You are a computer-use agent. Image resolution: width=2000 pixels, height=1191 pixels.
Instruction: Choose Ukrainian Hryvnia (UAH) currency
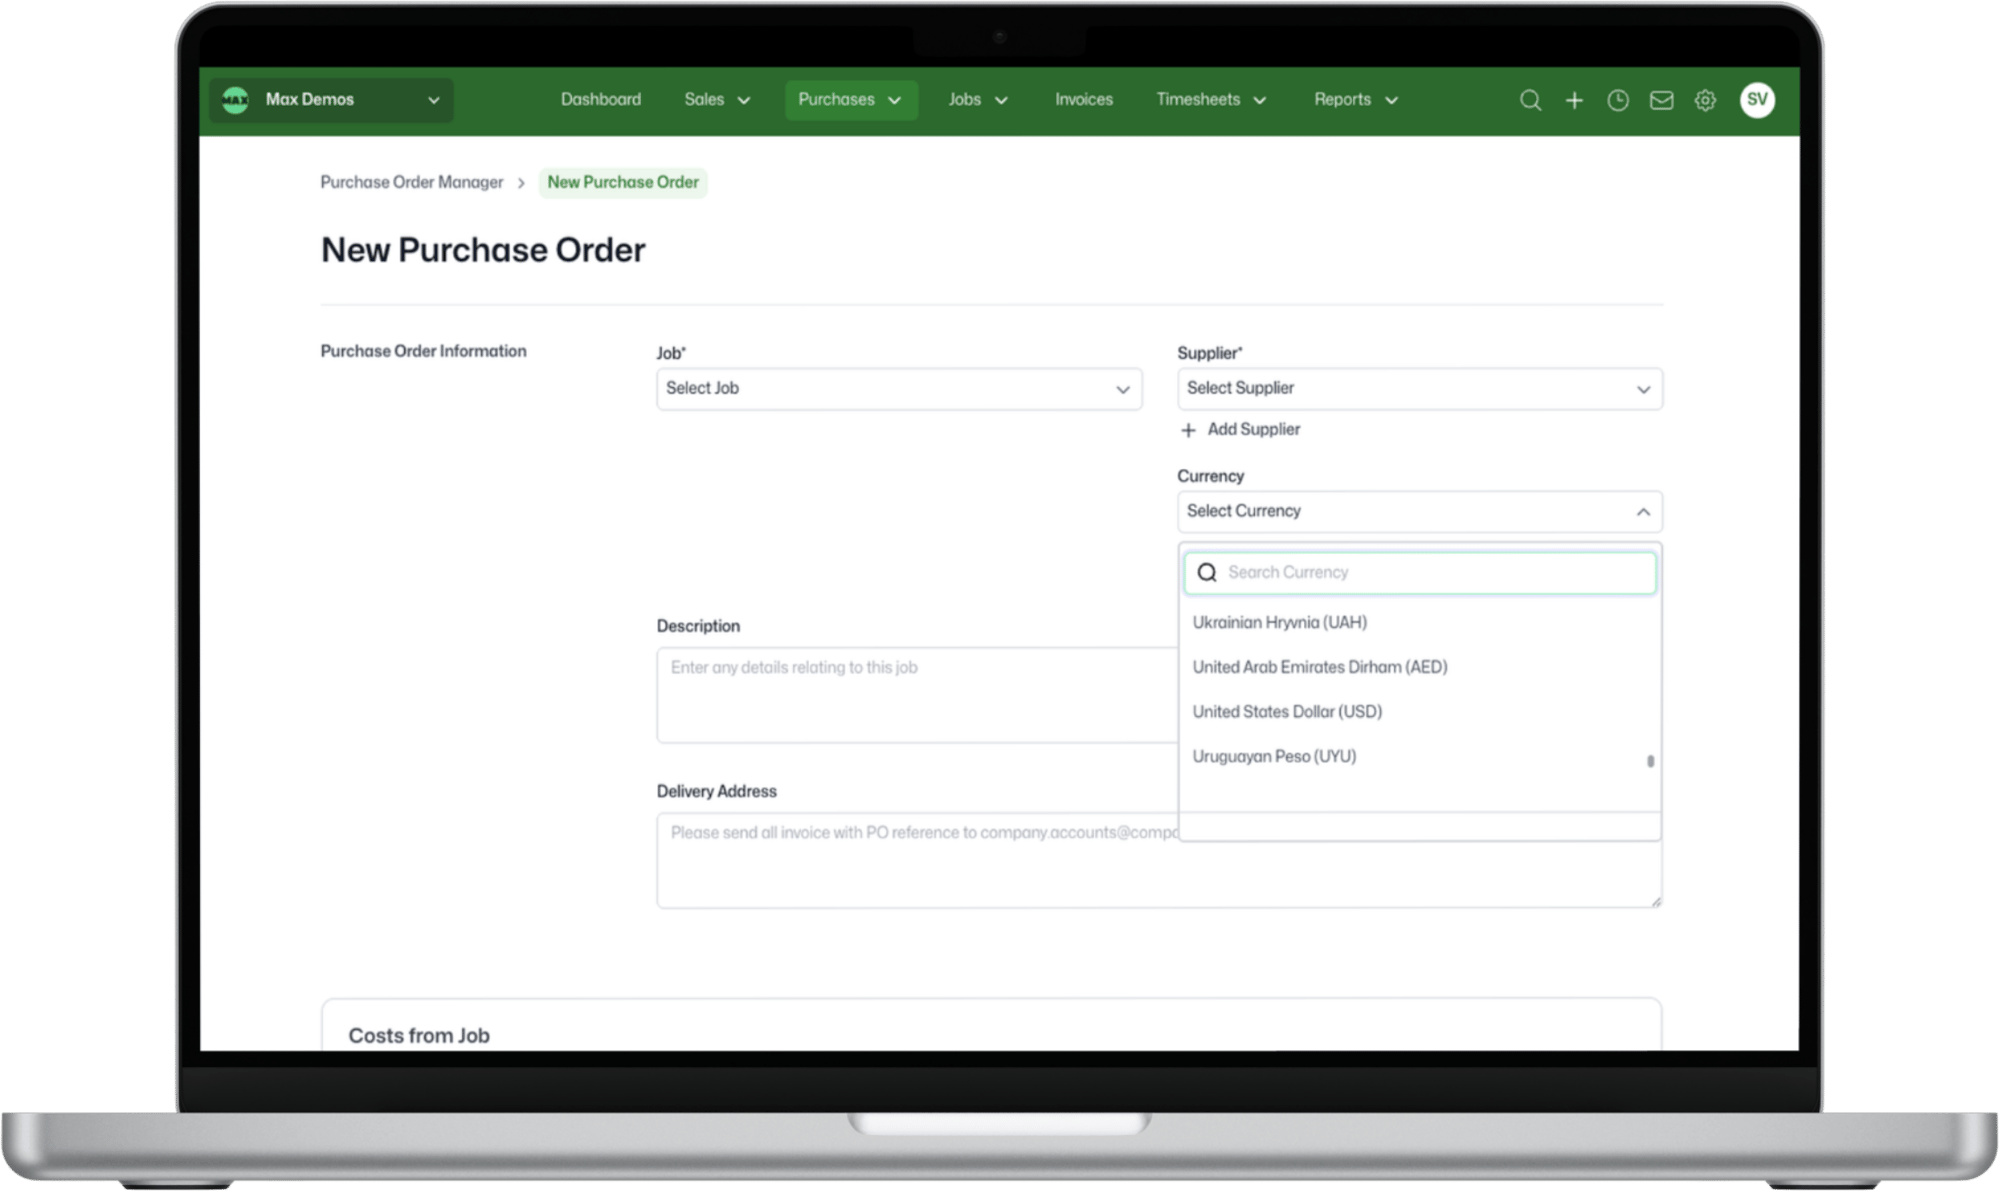coord(1279,622)
